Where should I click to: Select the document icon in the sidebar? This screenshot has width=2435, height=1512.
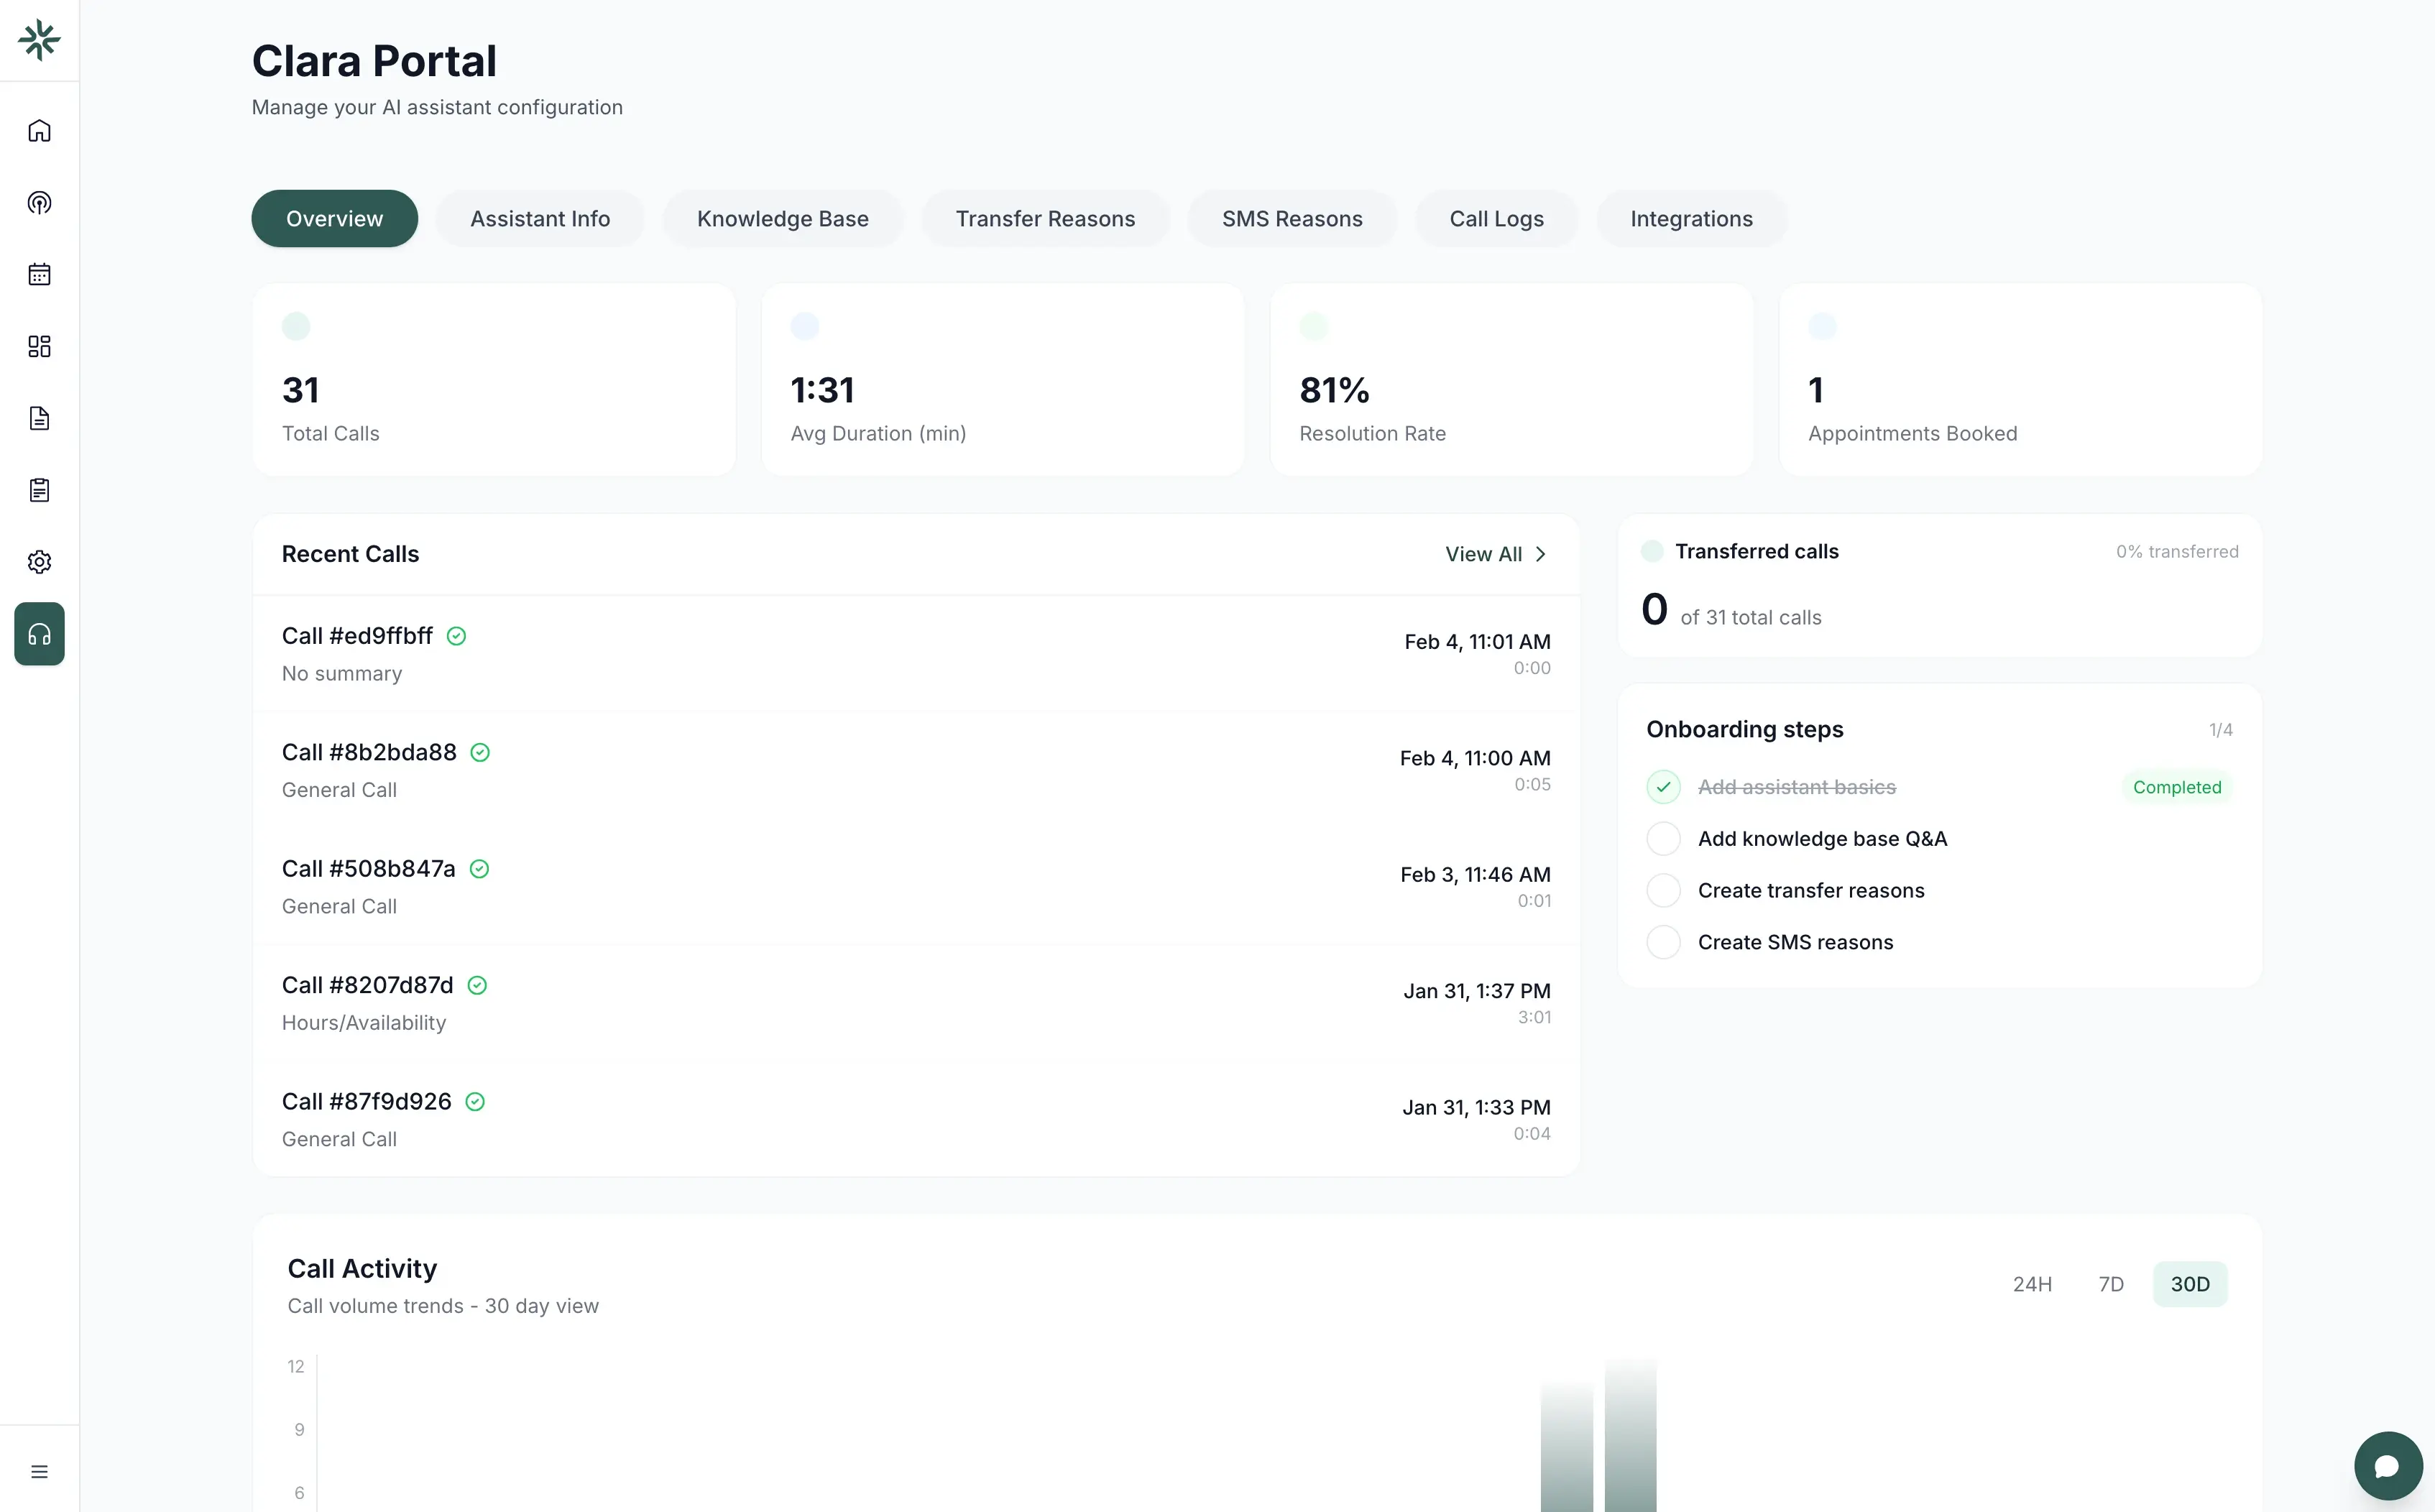coord(39,418)
